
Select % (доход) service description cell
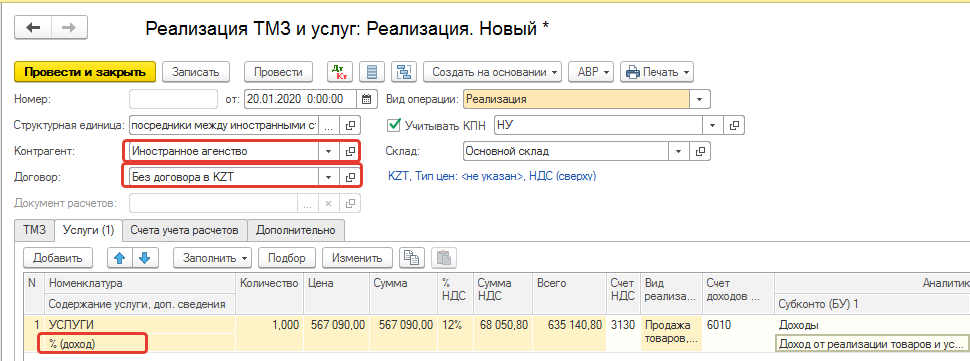[140, 344]
